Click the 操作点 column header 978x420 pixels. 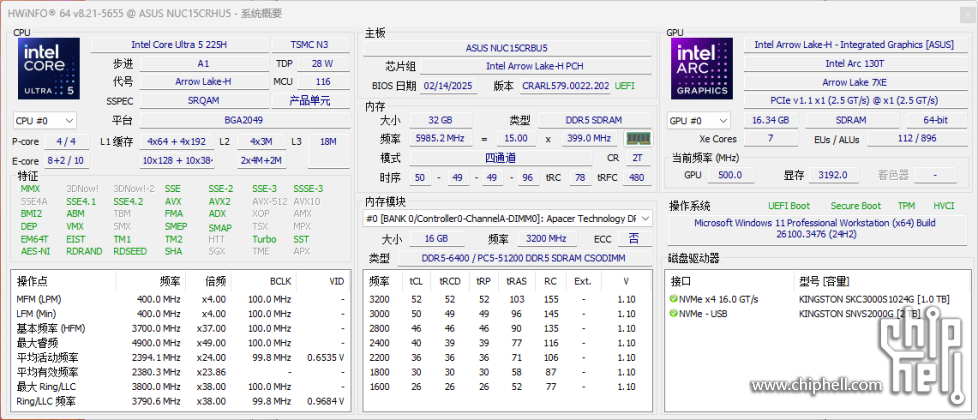coord(30,281)
